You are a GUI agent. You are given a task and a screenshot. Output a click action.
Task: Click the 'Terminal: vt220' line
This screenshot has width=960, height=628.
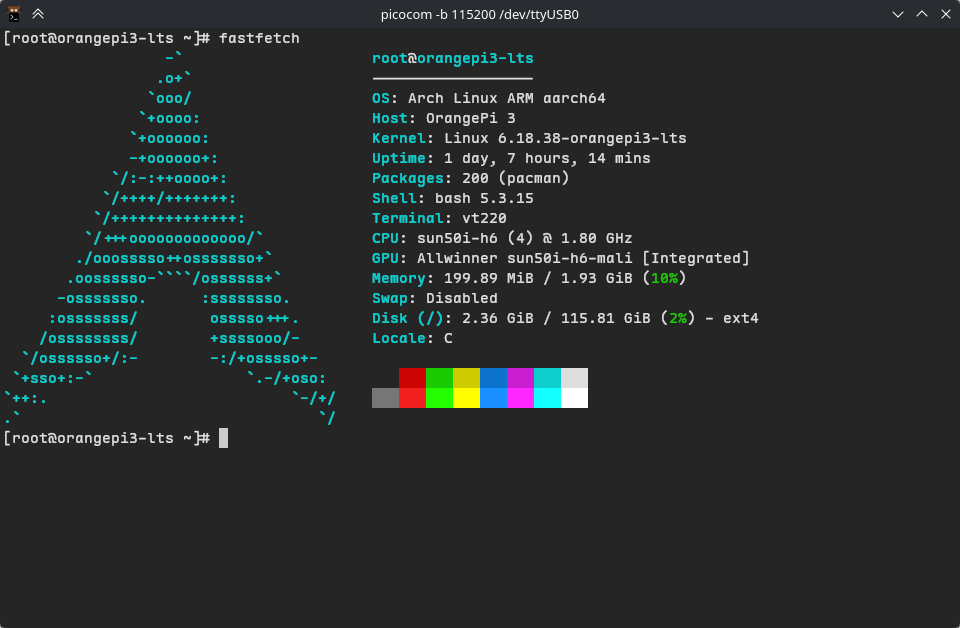(439, 218)
